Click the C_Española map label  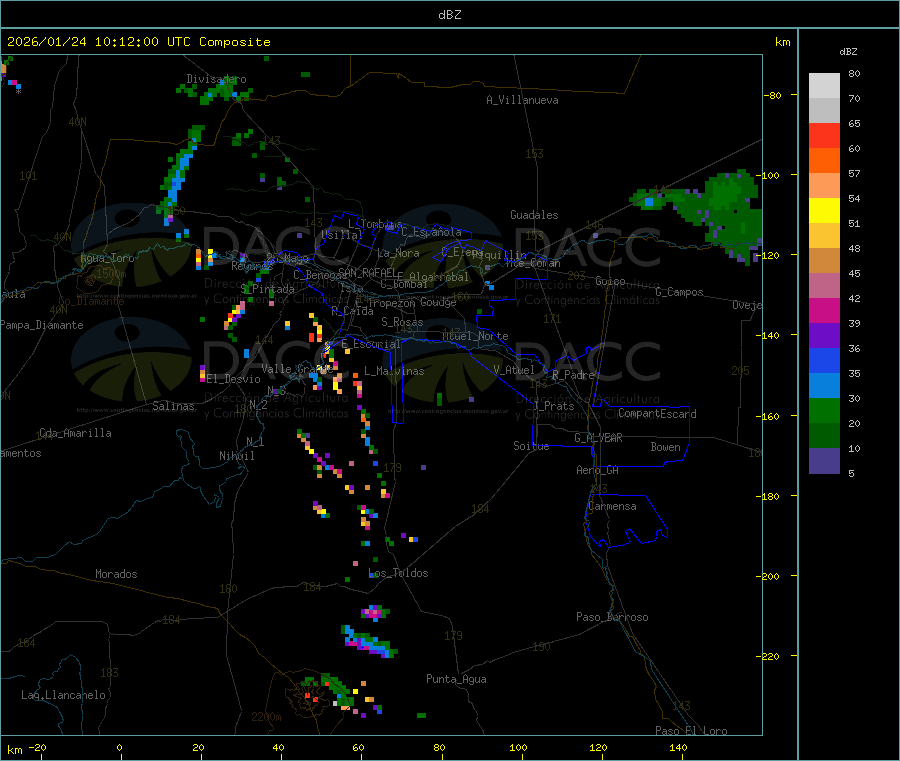(432, 232)
